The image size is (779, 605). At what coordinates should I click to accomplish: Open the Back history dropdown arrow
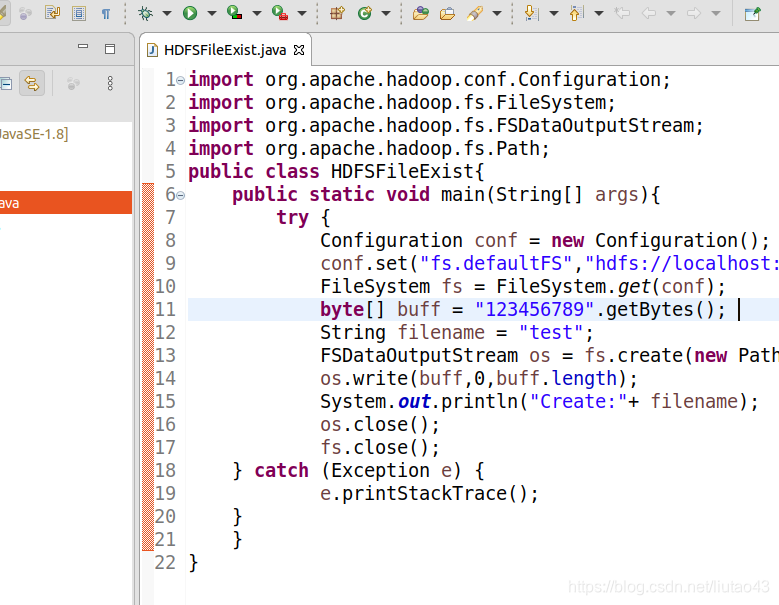[671, 13]
